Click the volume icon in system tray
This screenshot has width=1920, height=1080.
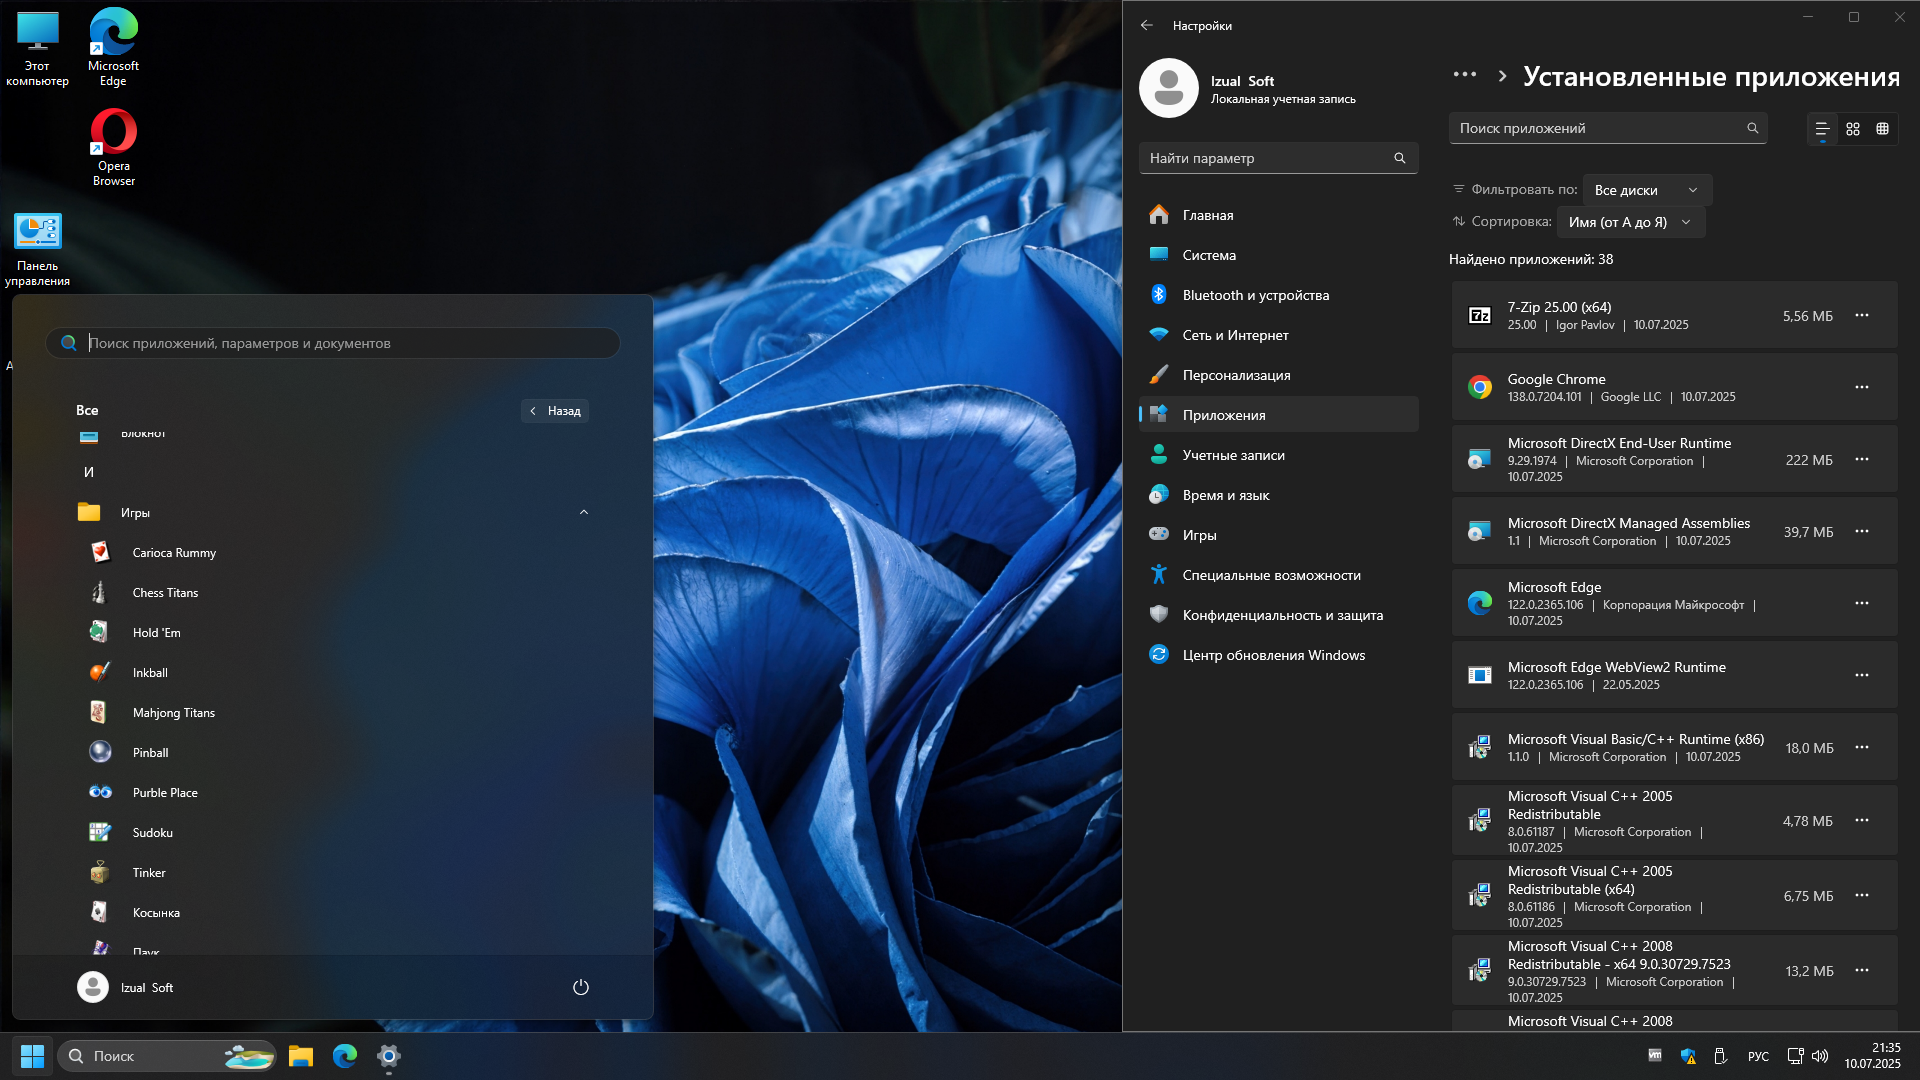pos(1820,1056)
